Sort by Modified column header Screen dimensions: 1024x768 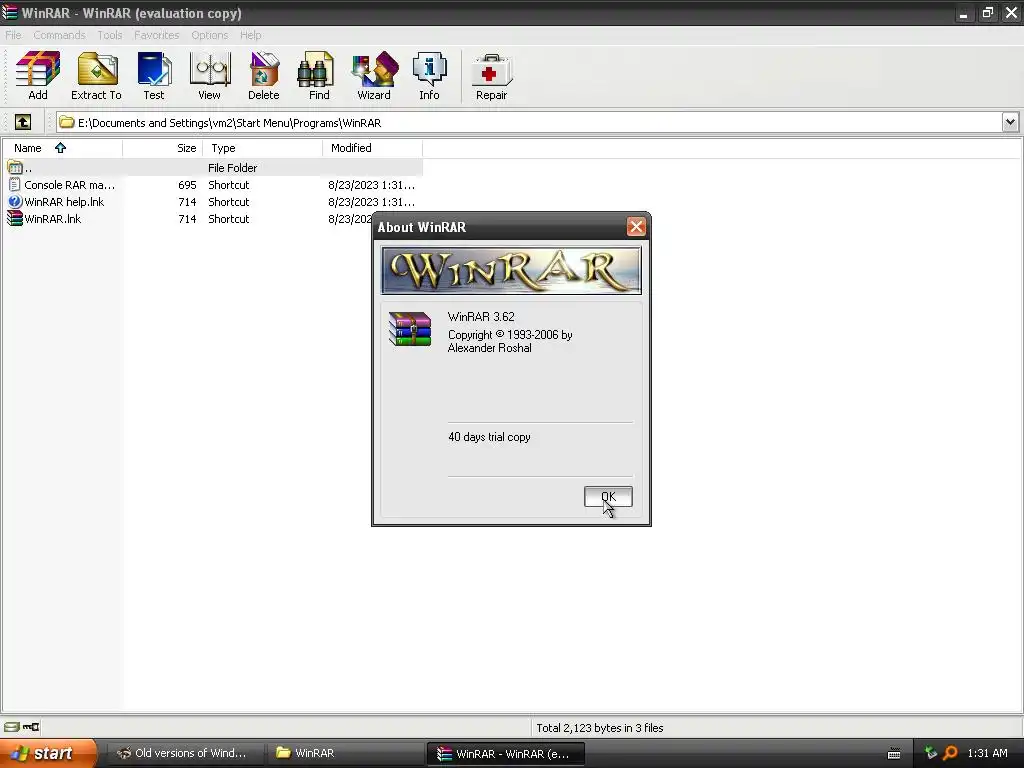[372, 148]
